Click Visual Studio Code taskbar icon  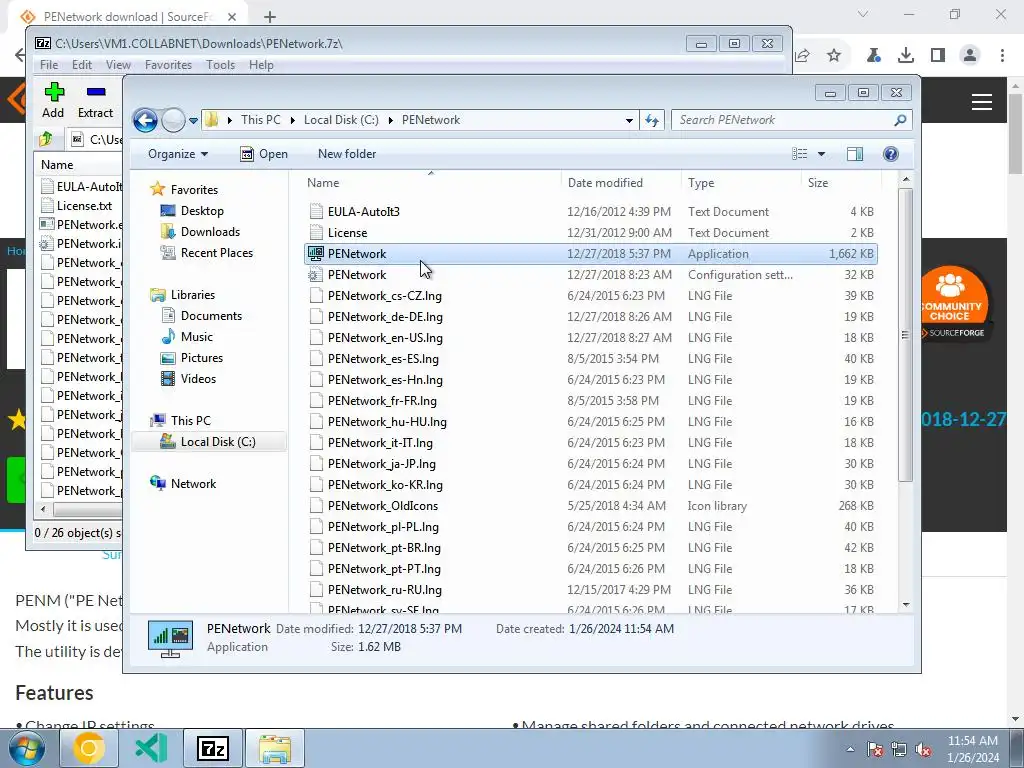(151, 748)
